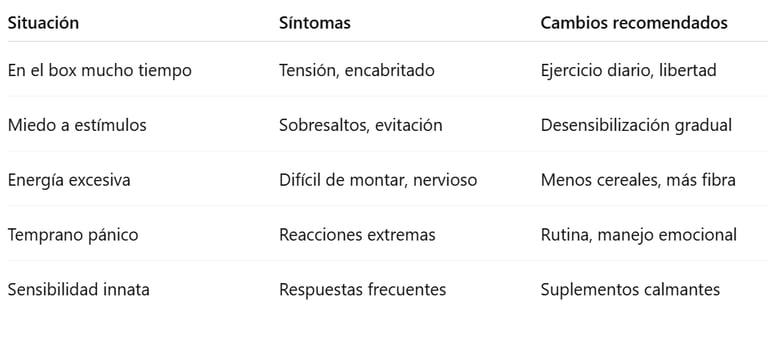Select the 'Tensión, encabritado' cell

[357, 71]
